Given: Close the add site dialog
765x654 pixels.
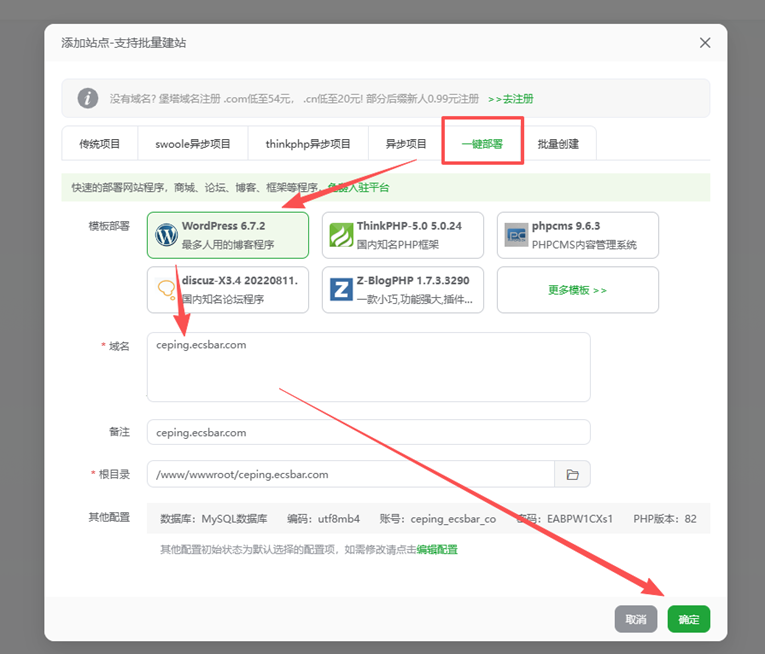Looking at the screenshot, I should tap(705, 43).
